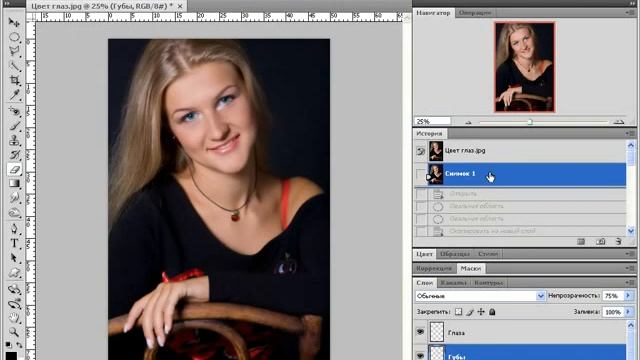
Task: Close the Цвет глаз.jpg document tab
Action: click(x=180, y=6)
